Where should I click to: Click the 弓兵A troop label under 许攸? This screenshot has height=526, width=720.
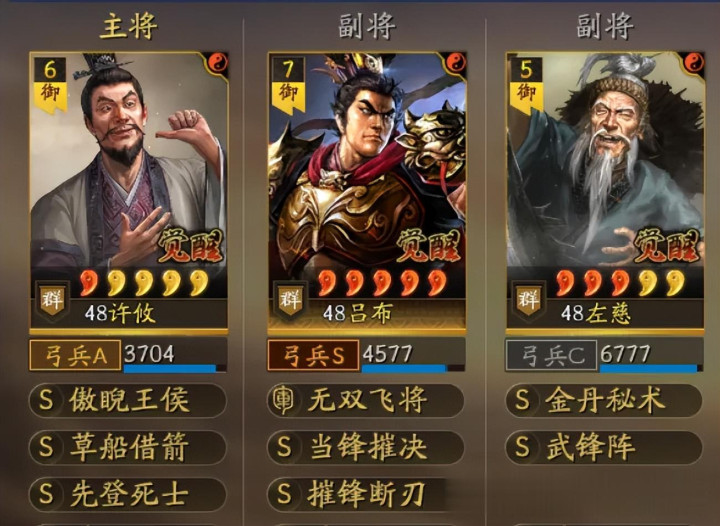(75, 355)
